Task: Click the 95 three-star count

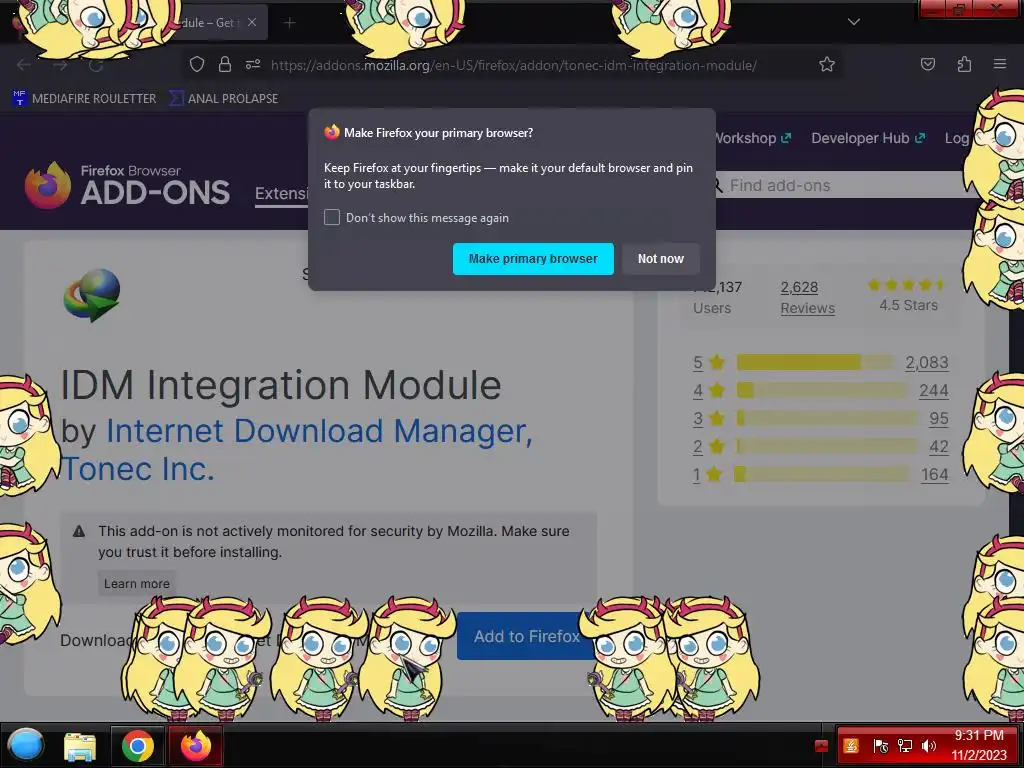Action: [938, 418]
